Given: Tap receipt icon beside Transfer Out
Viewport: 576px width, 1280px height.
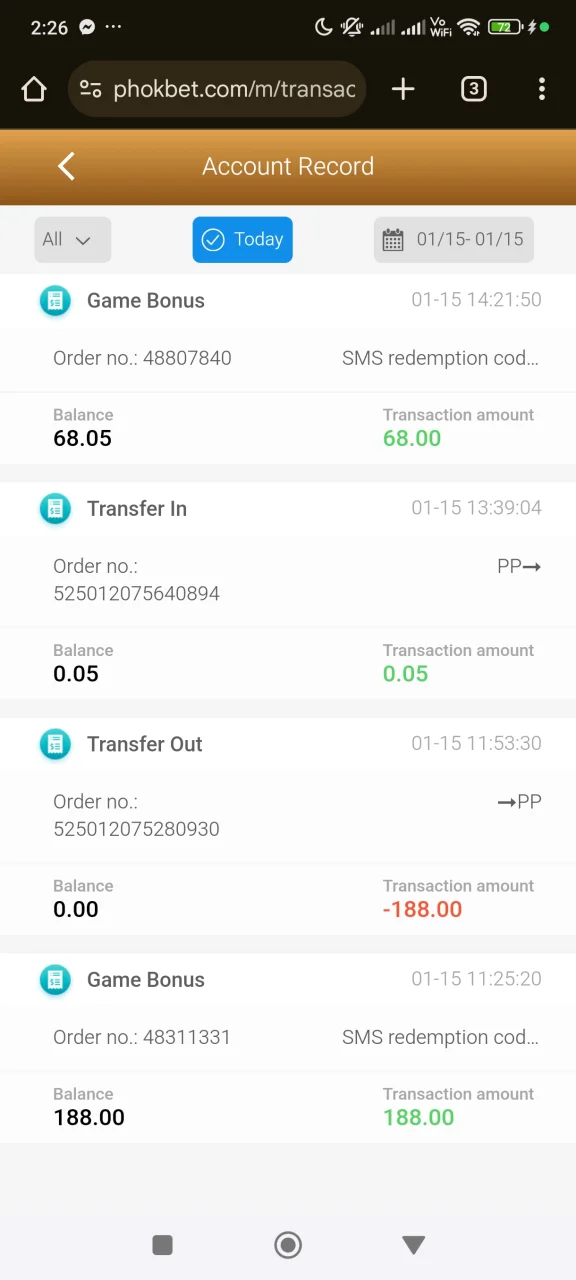Looking at the screenshot, I should [55, 744].
